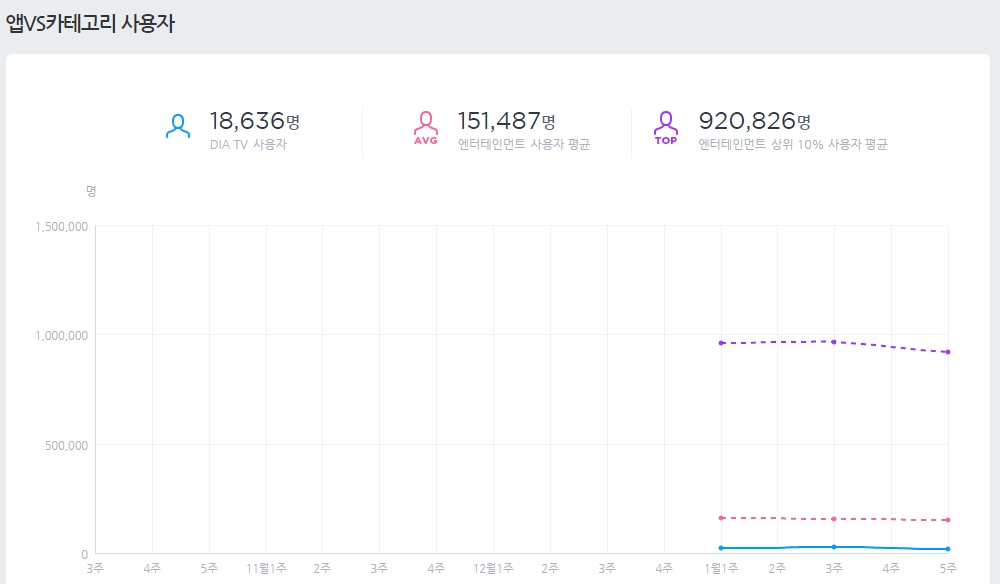Select the last blue data point on the right
1000x584 pixels.
point(947,549)
